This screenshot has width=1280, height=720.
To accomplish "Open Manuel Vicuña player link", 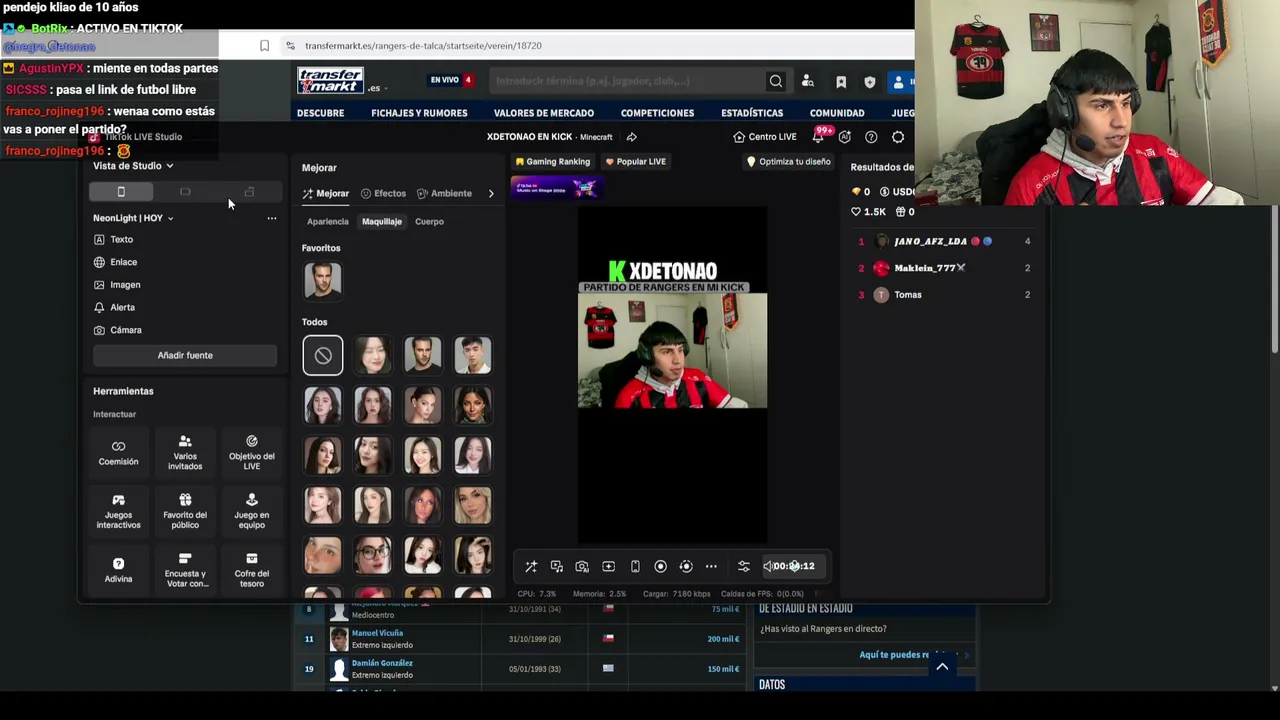I will 377,633.
